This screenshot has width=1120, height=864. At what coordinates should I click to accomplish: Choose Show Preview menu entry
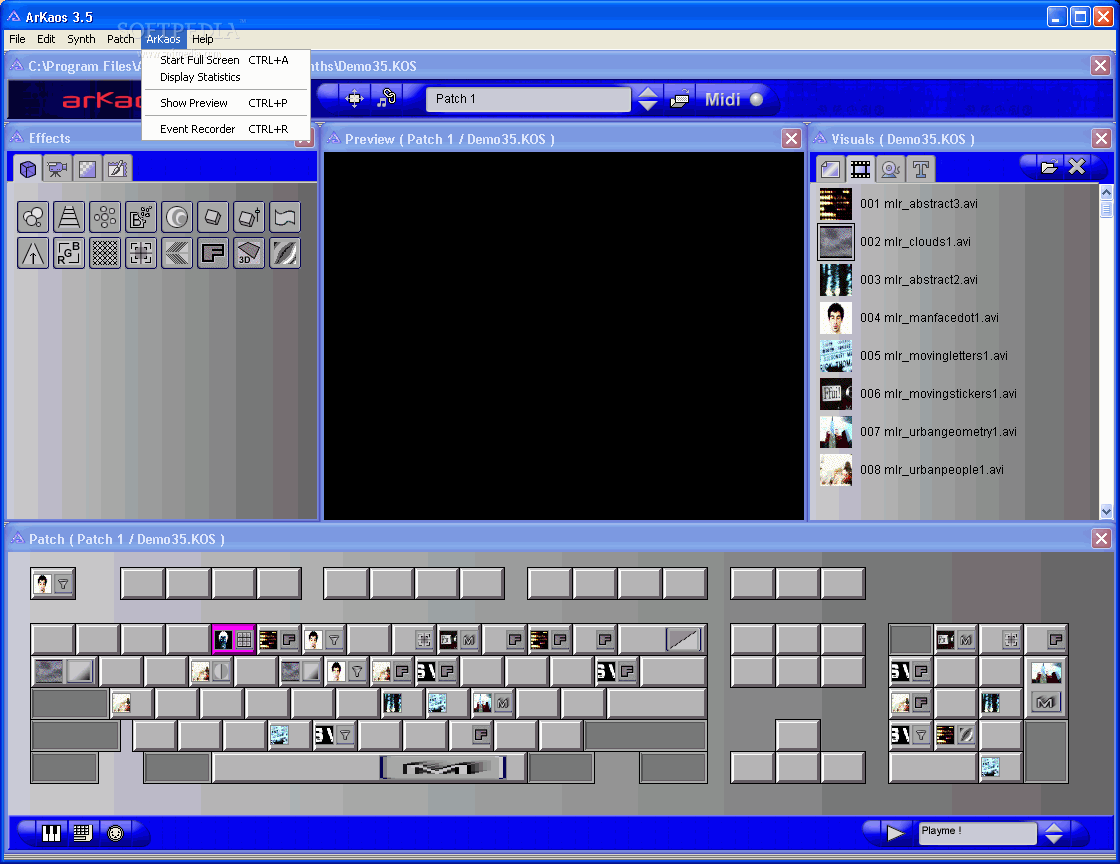(224, 103)
